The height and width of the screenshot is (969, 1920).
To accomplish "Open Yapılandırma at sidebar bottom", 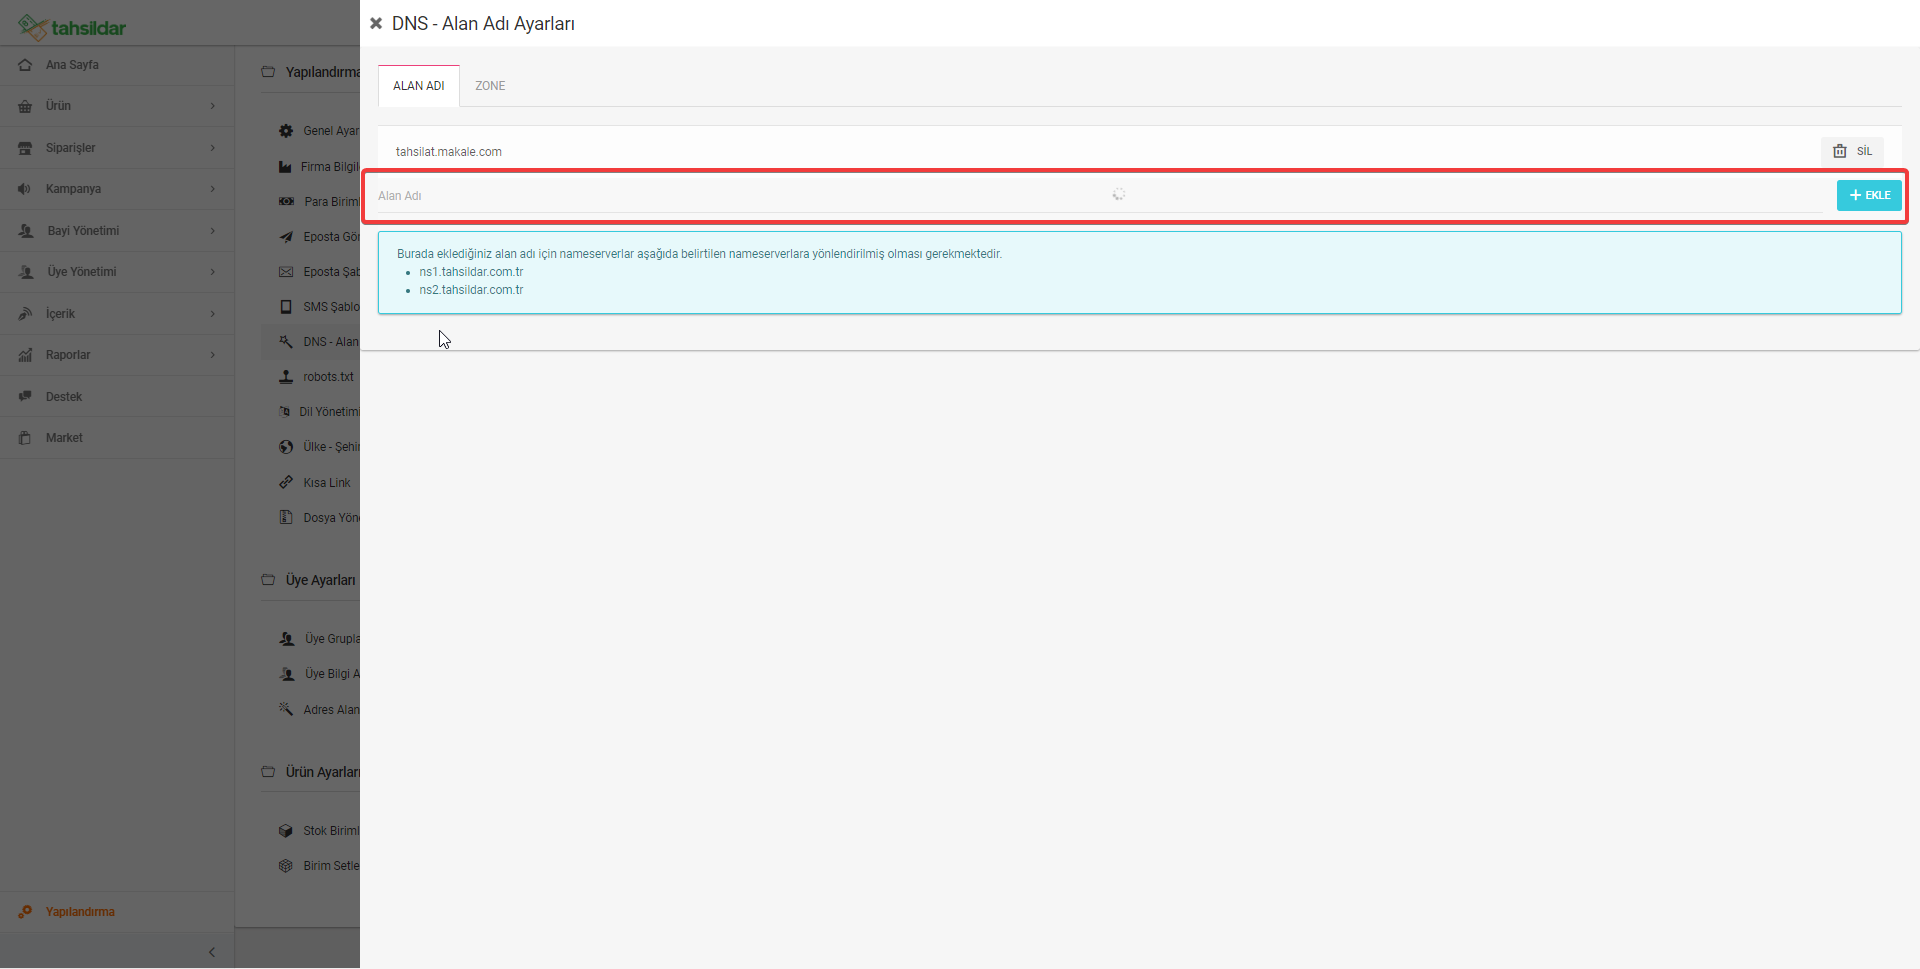I will point(117,912).
